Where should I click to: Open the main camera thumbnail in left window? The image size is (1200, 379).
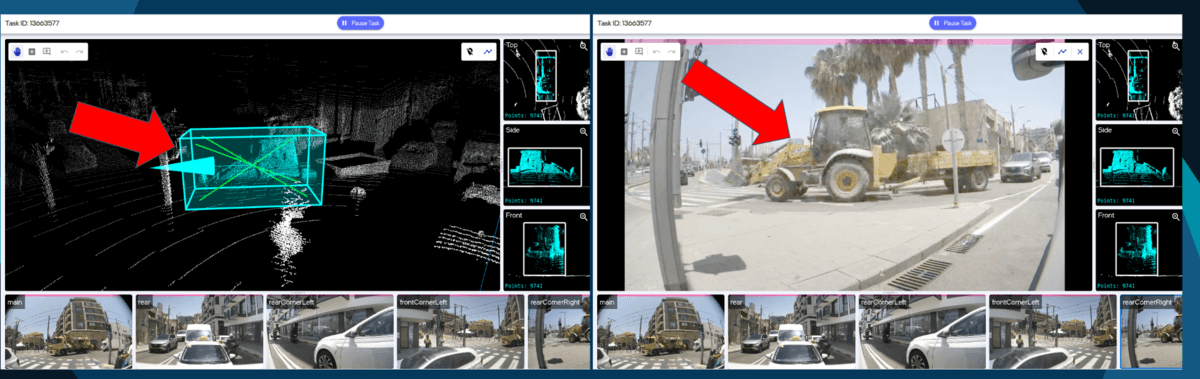(x=68, y=332)
